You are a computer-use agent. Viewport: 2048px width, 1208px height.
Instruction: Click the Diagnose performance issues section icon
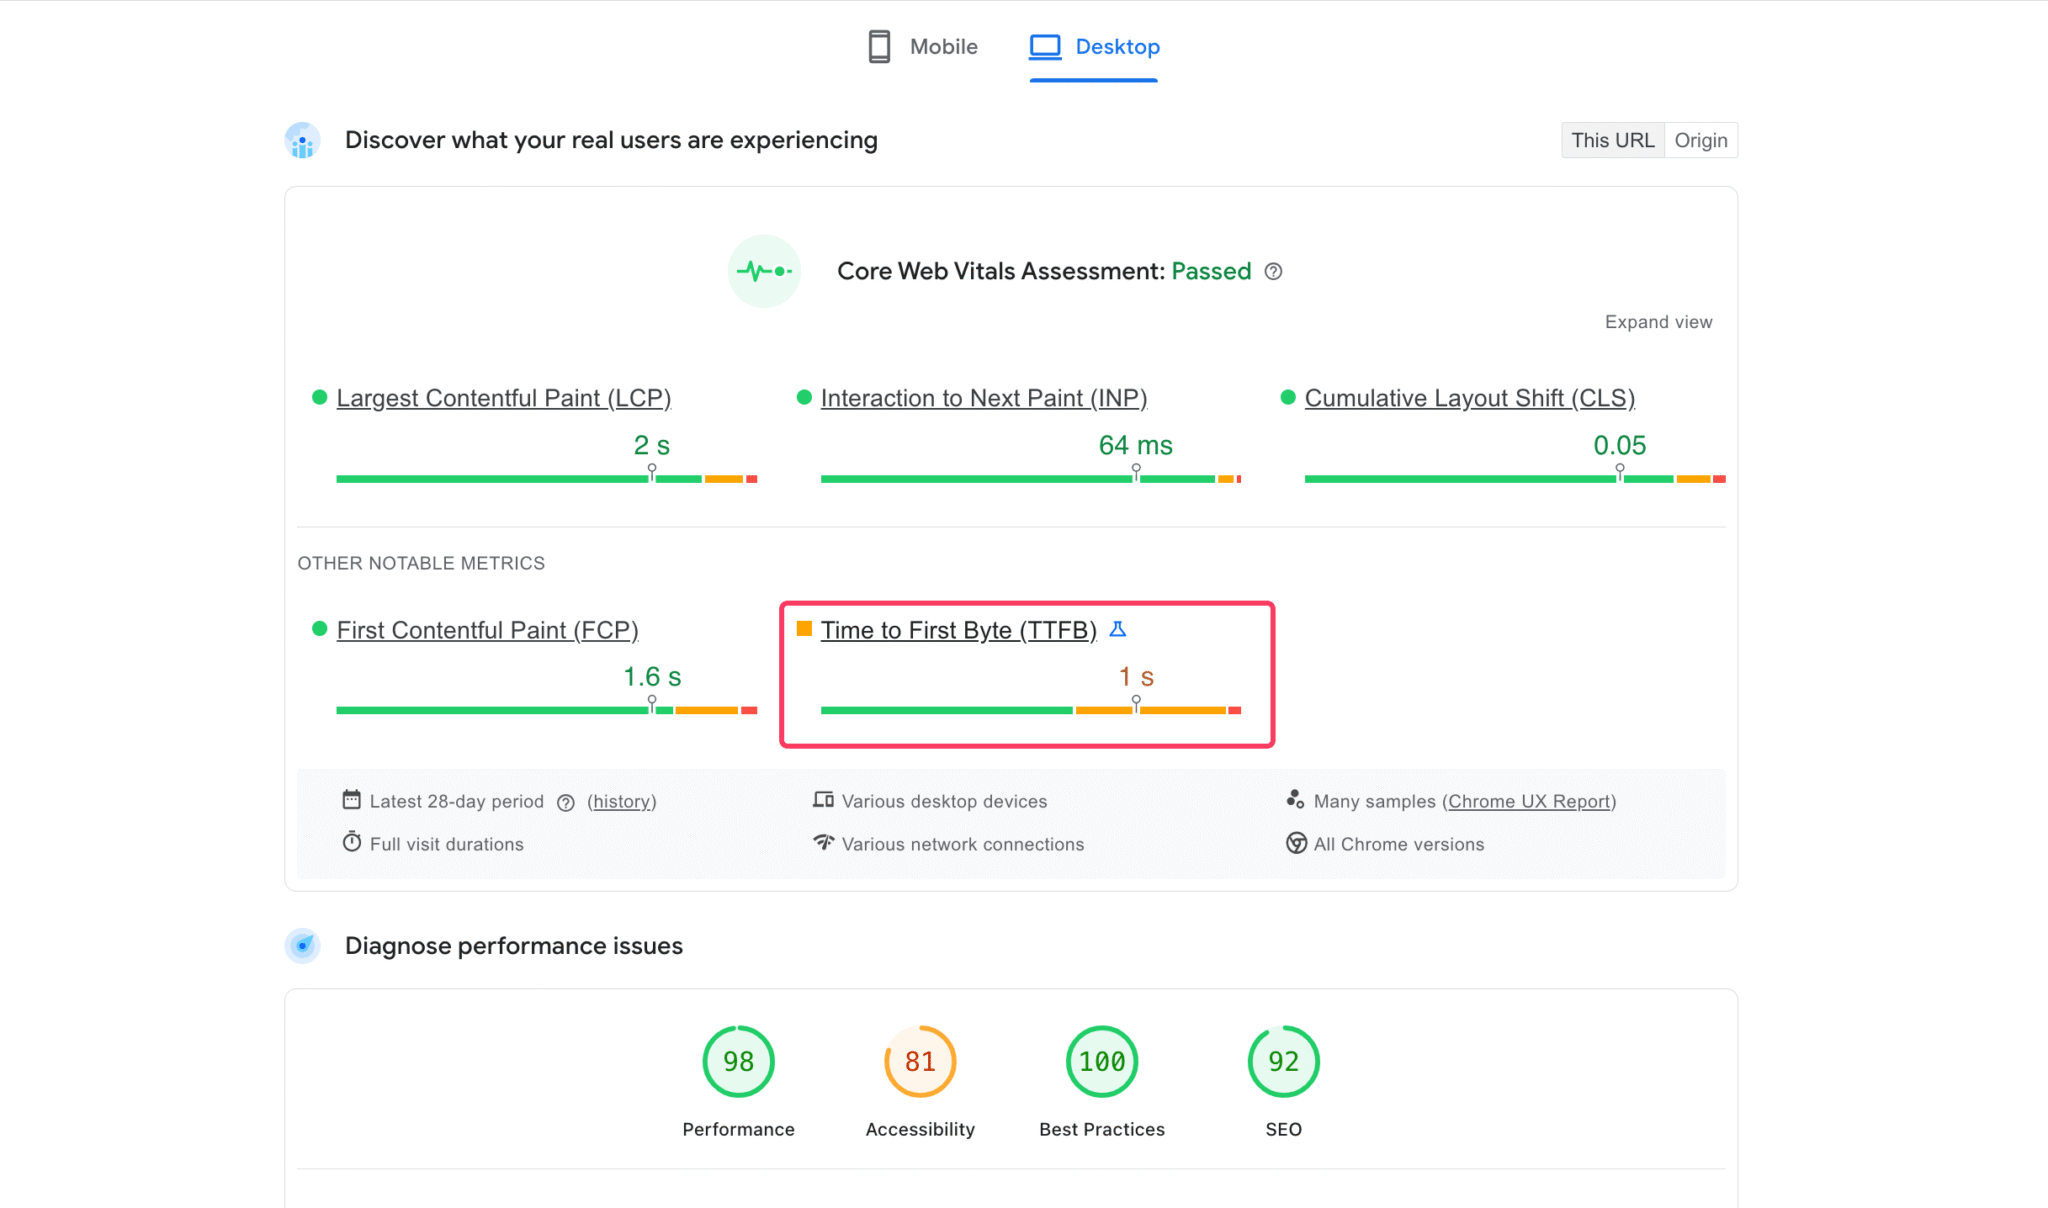tap(302, 946)
